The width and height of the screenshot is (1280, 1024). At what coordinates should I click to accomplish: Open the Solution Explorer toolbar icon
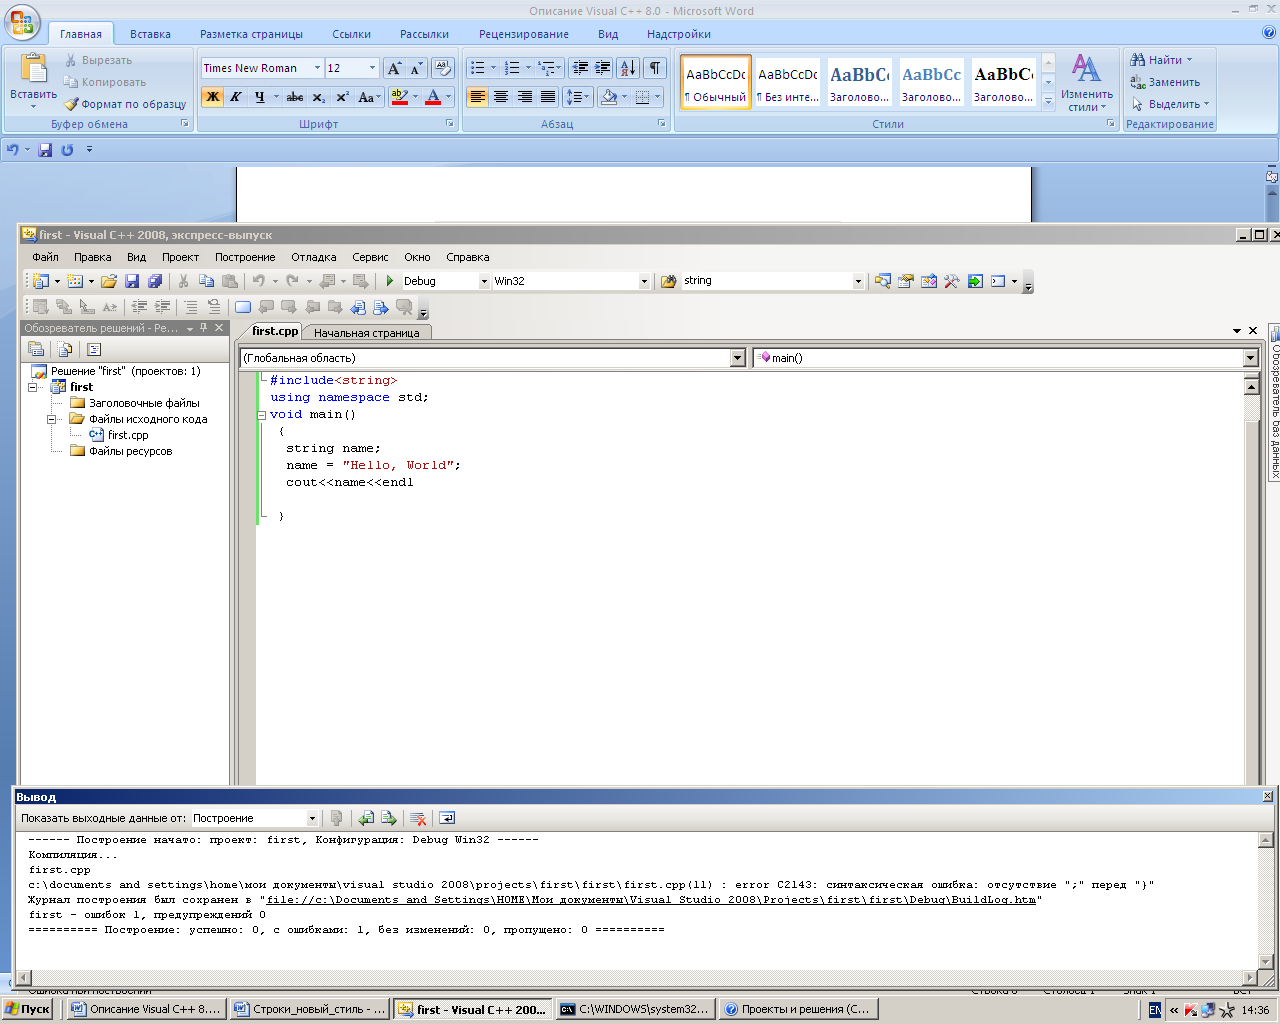point(882,281)
